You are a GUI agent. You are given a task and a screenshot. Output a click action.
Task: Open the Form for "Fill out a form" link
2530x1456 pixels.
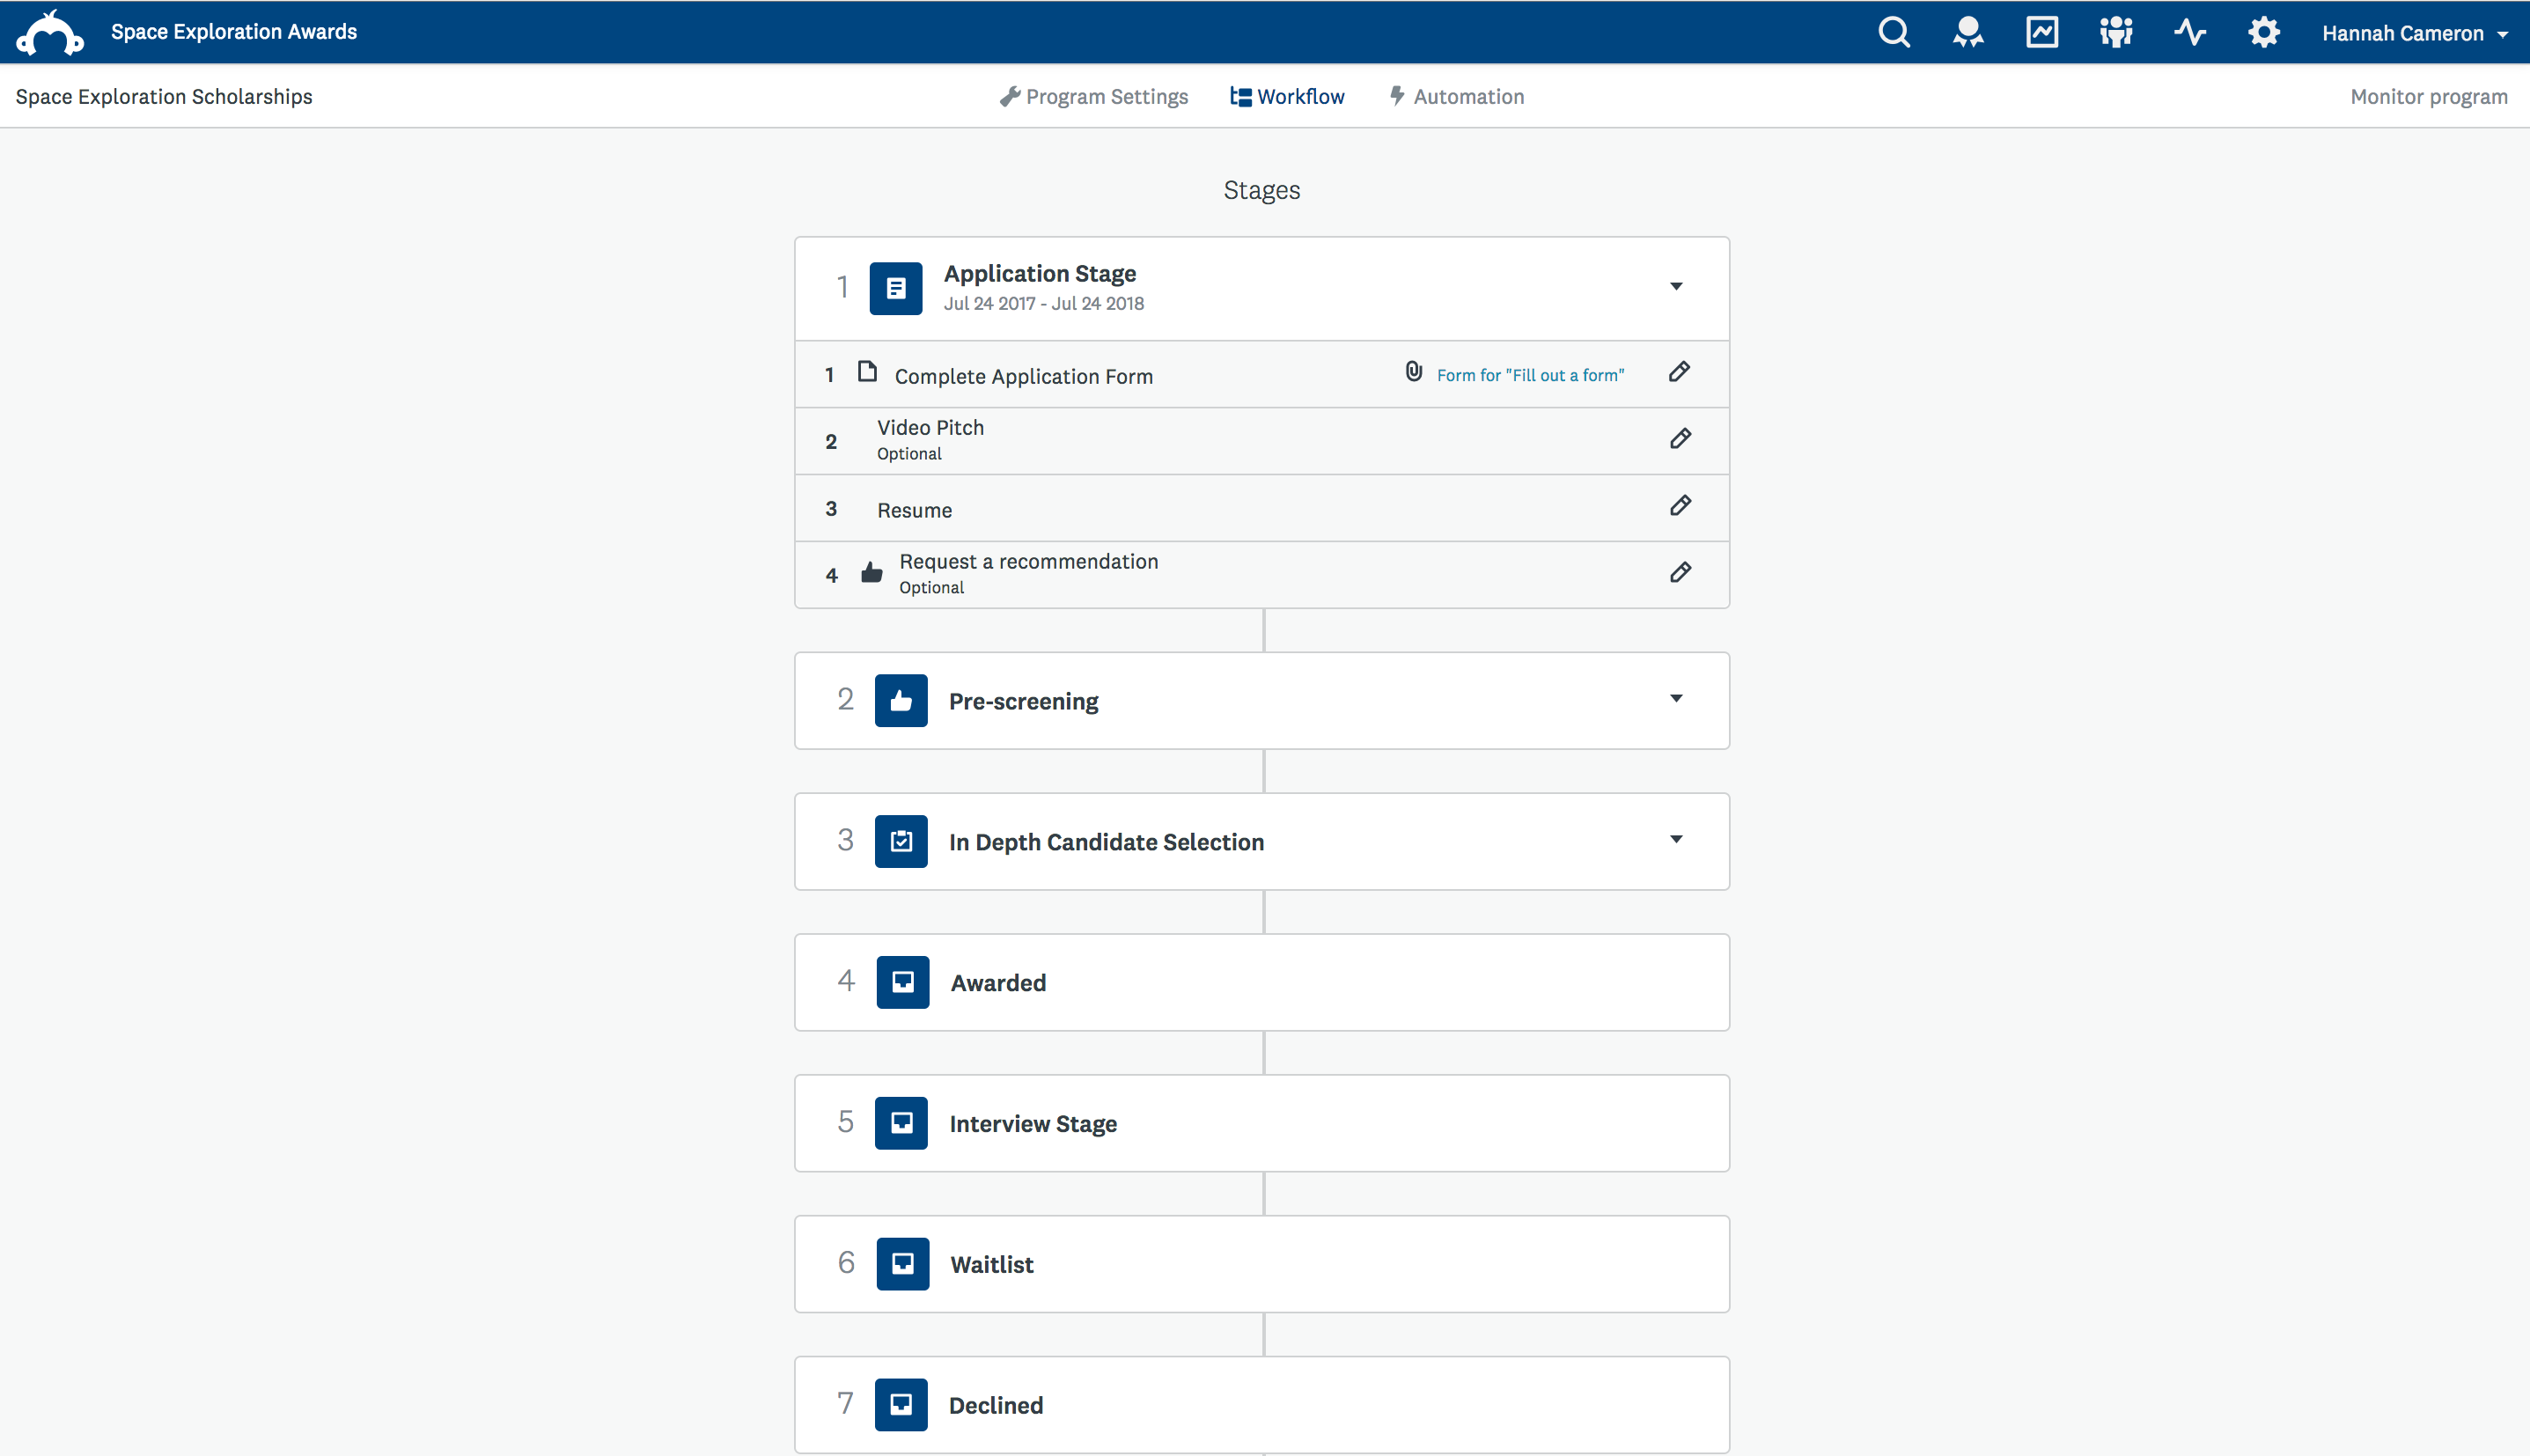(1530, 375)
